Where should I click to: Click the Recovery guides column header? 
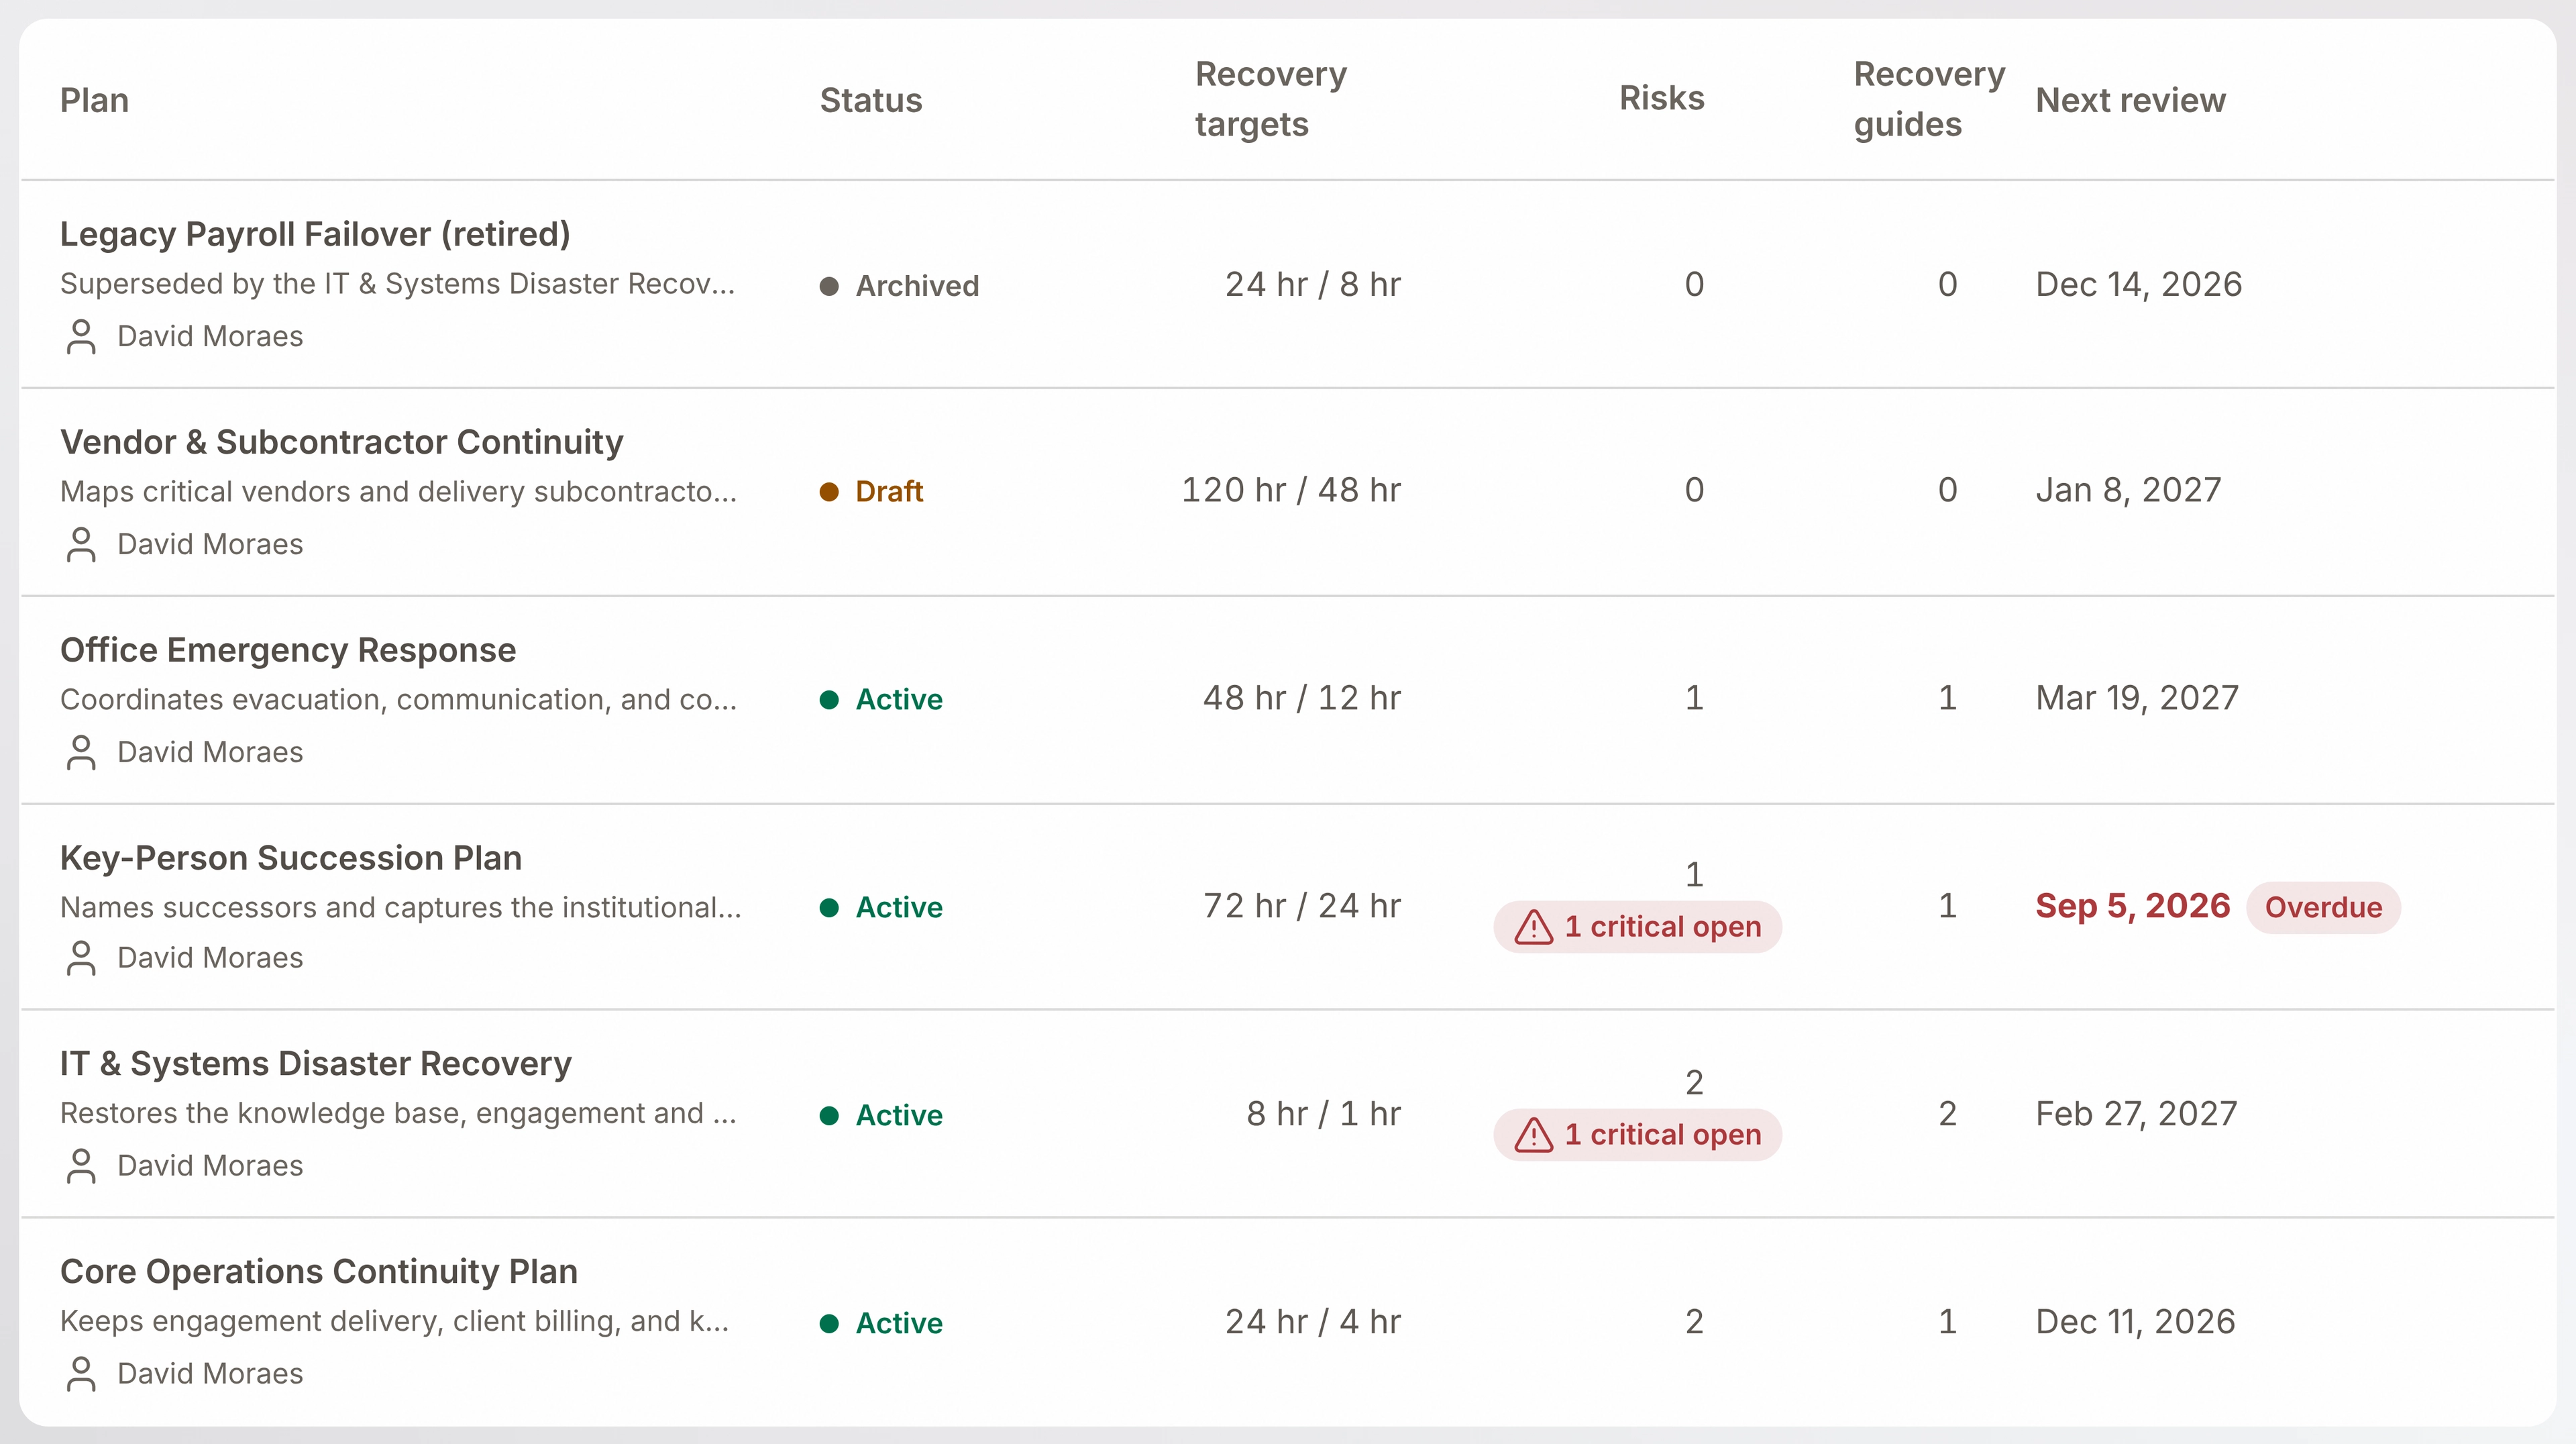click(1929, 99)
